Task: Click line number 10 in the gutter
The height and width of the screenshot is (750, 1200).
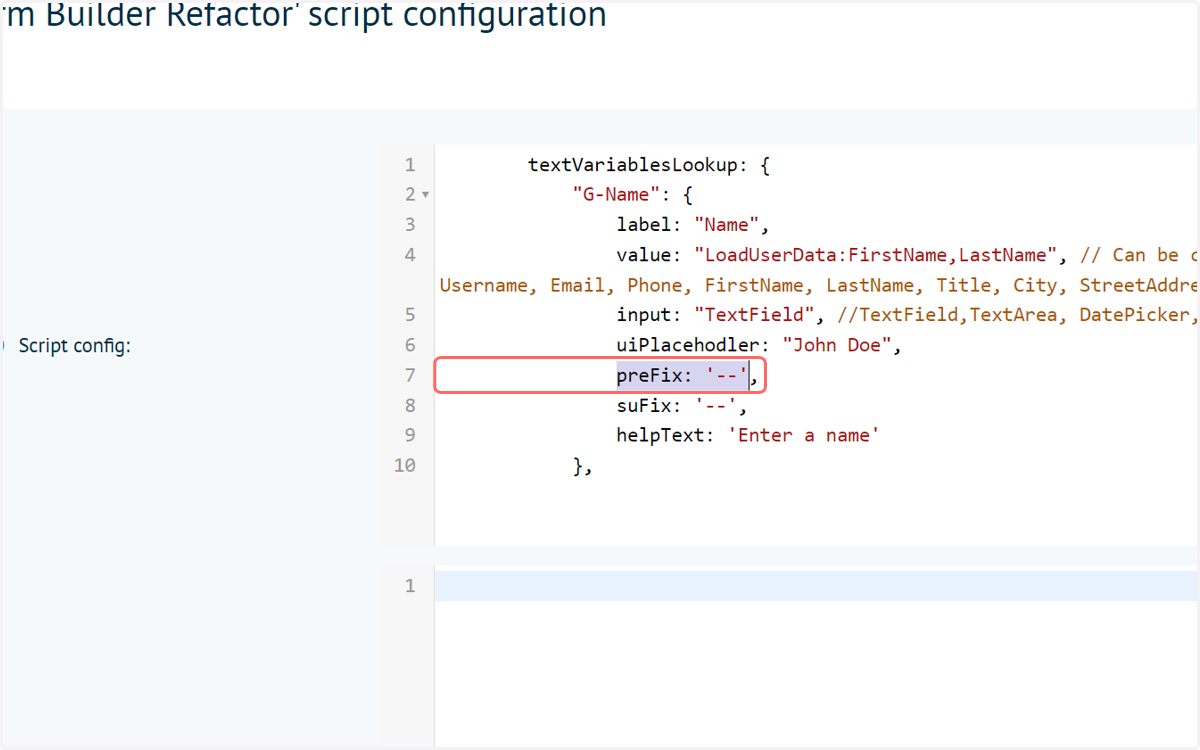Action: point(405,465)
